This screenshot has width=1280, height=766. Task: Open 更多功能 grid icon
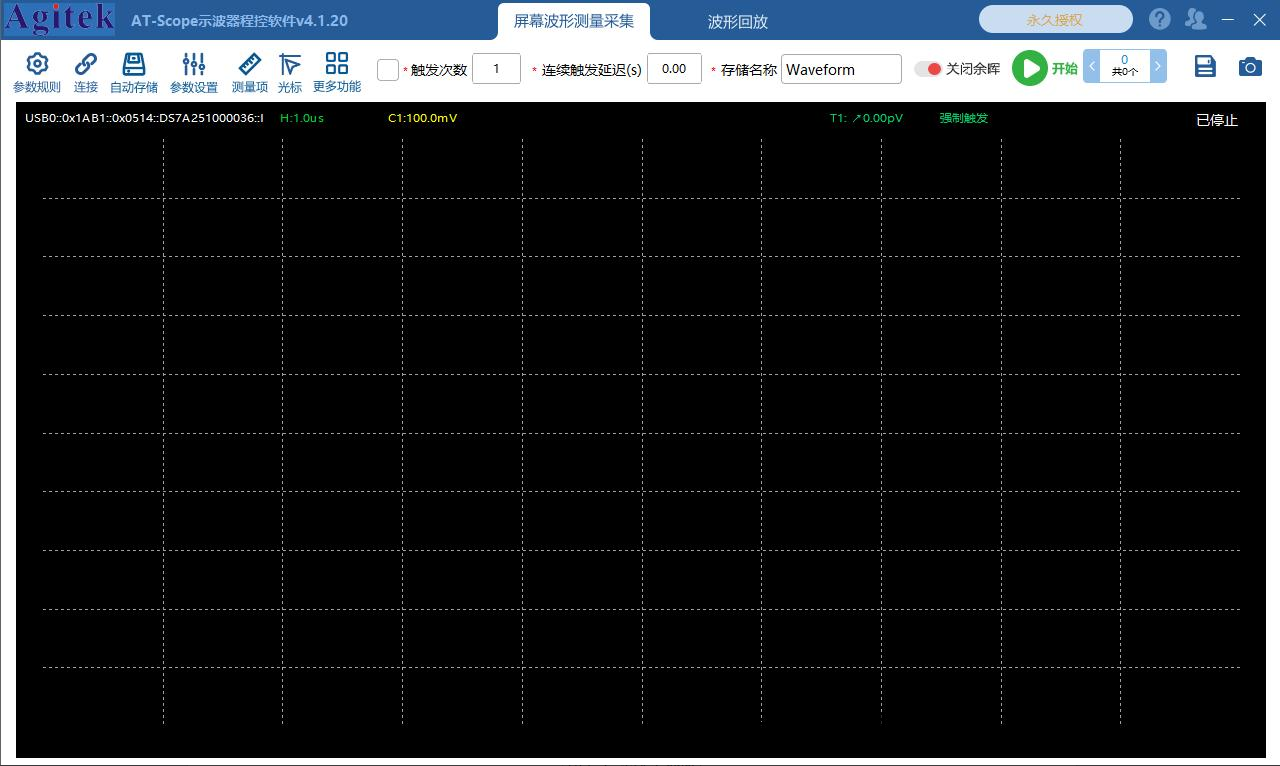[x=337, y=64]
